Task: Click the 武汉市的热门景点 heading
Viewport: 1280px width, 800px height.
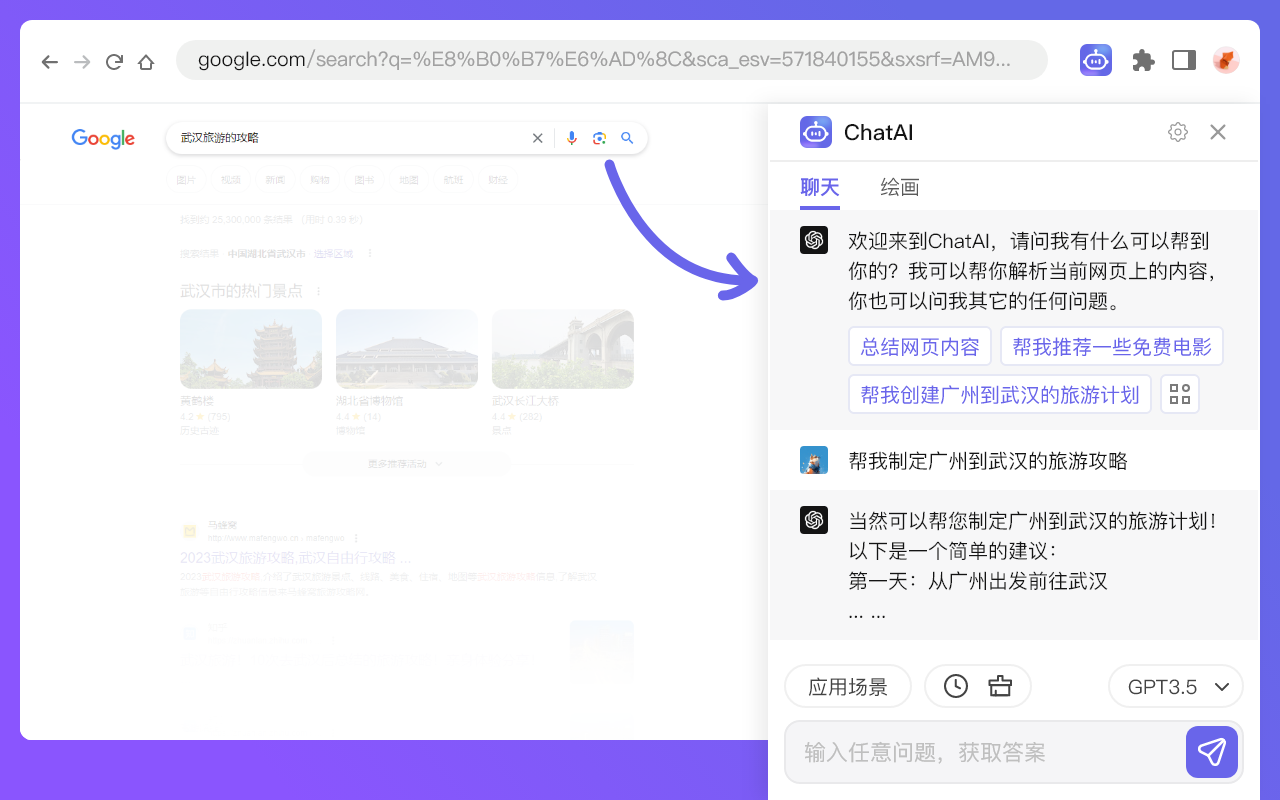Action: [241, 291]
